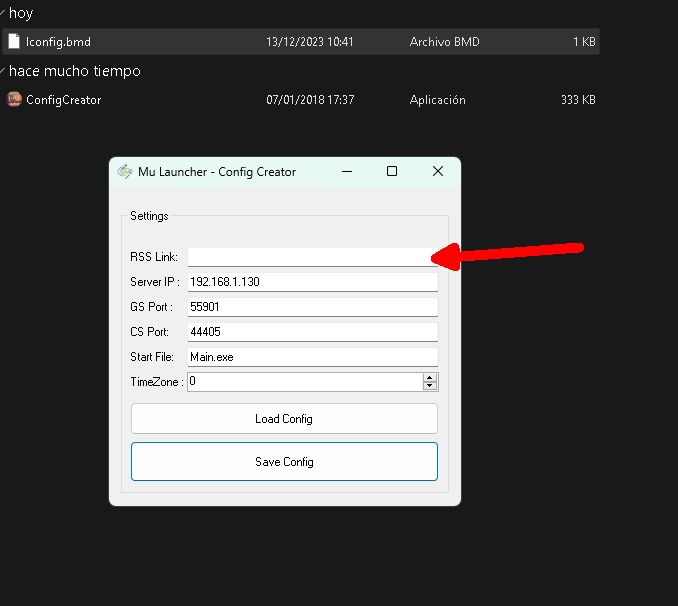This screenshot has height=606, width=678.
Task: Select the lconfig.bmd file name
Action: 58,42
